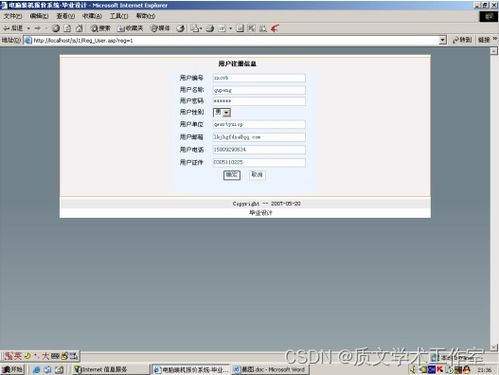Screen dimensions: 499x375
Task: Open the Media (媒体) toolbar button
Action: pyautogui.click(x=160, y=28)
